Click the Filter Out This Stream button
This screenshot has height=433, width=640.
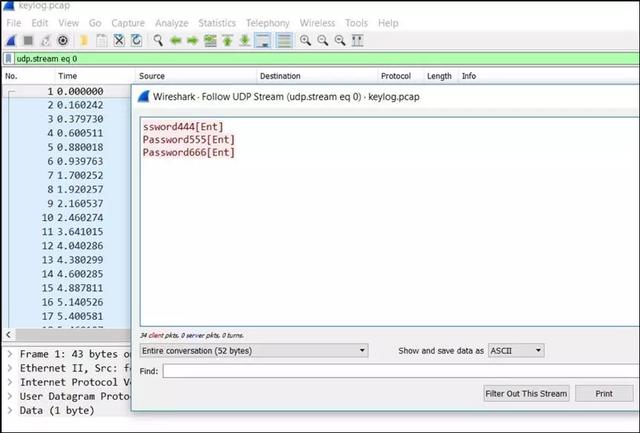point(526,393)
